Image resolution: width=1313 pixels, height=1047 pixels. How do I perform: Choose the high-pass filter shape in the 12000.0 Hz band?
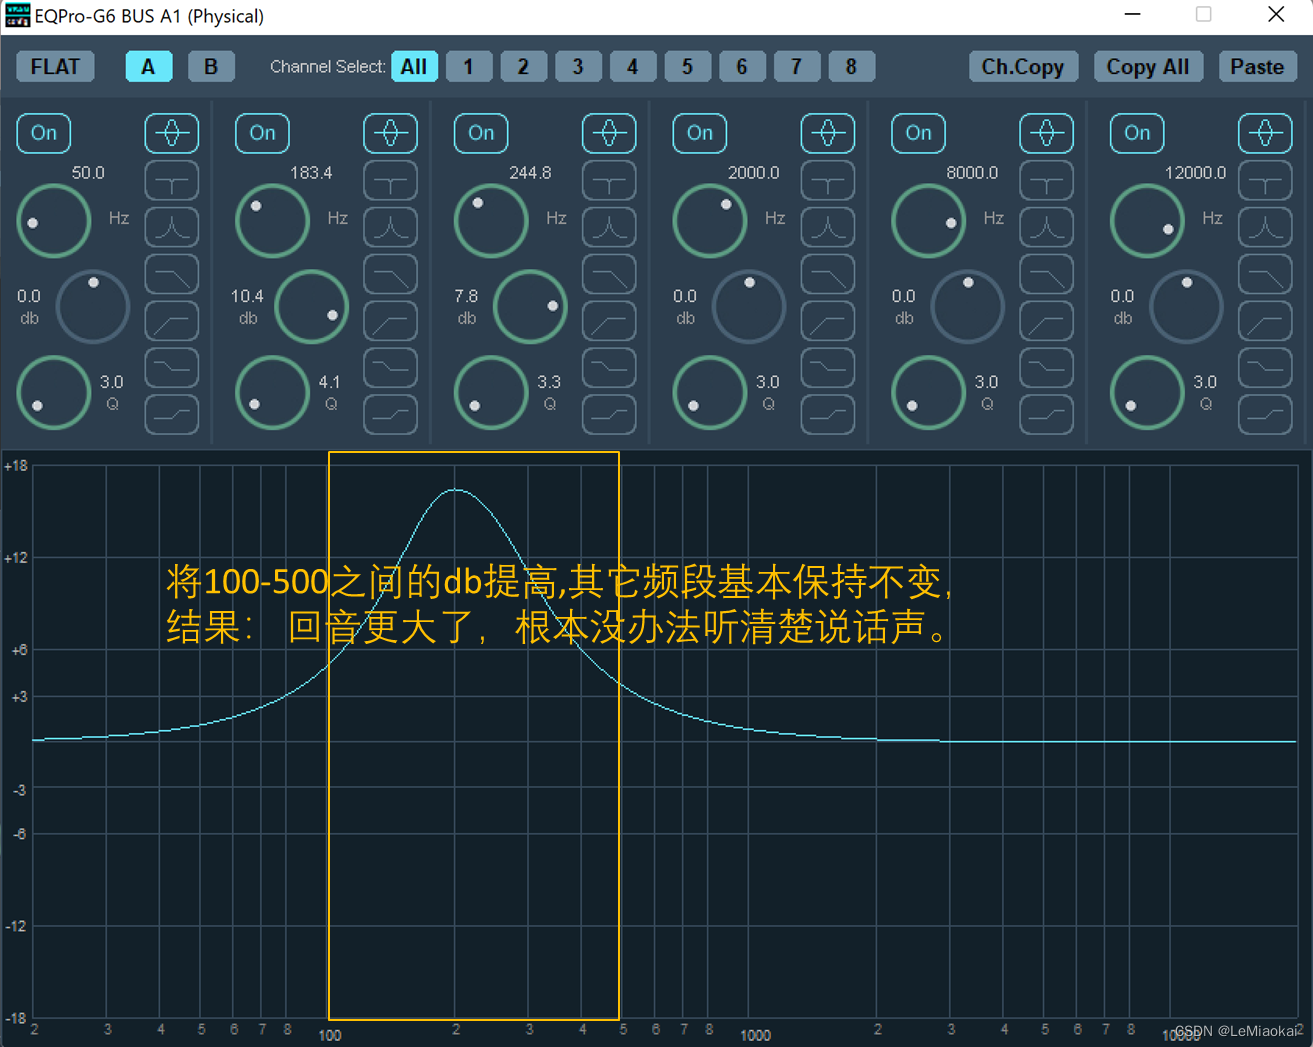pyautogui.click(x=1265, y=321)
